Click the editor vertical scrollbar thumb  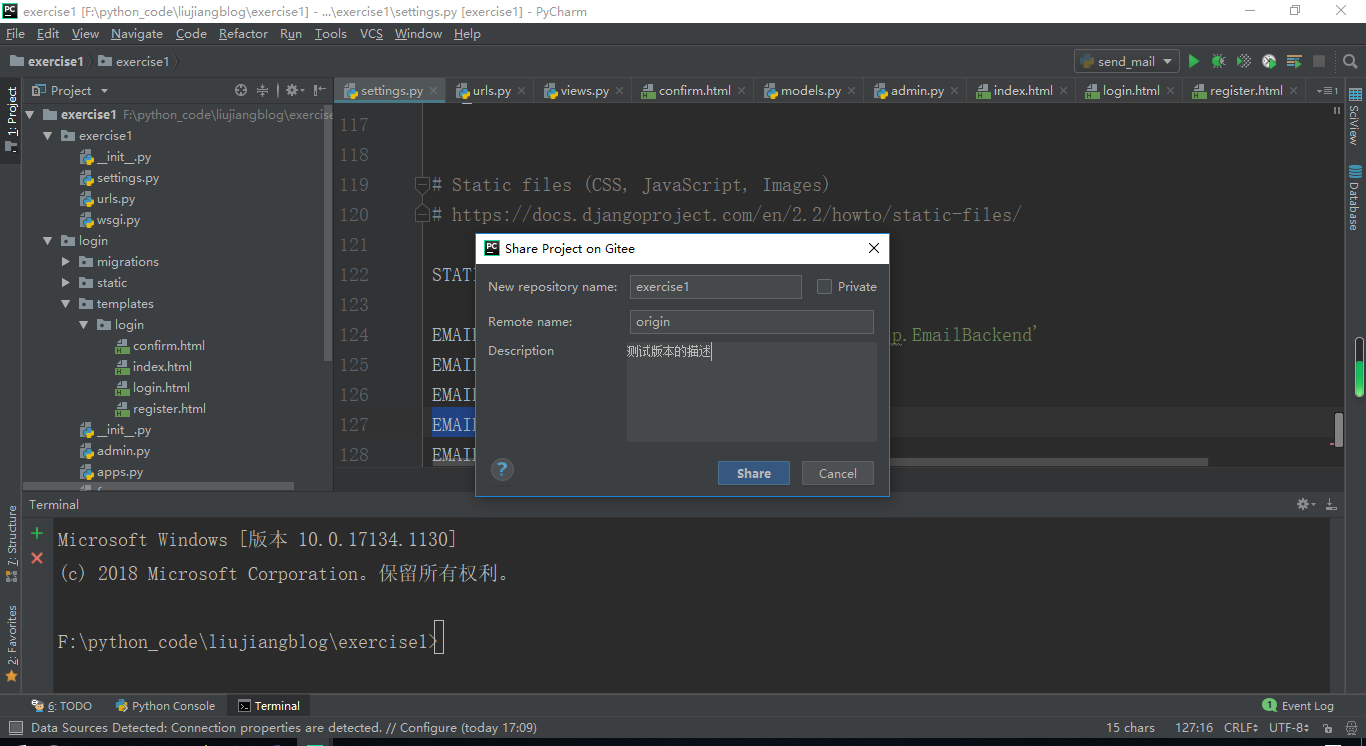[x=1339, y=429]
